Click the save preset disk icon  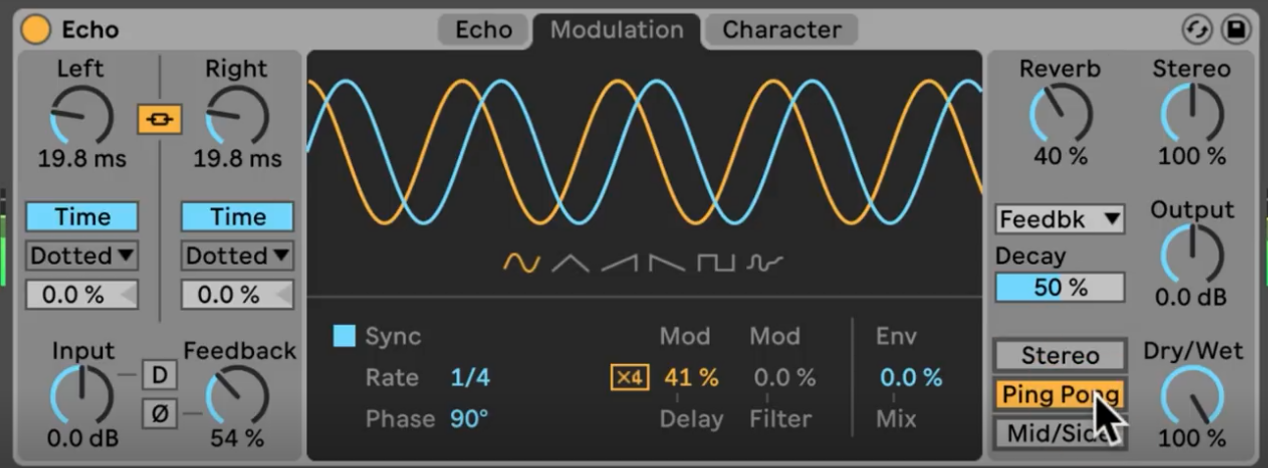1236,29
